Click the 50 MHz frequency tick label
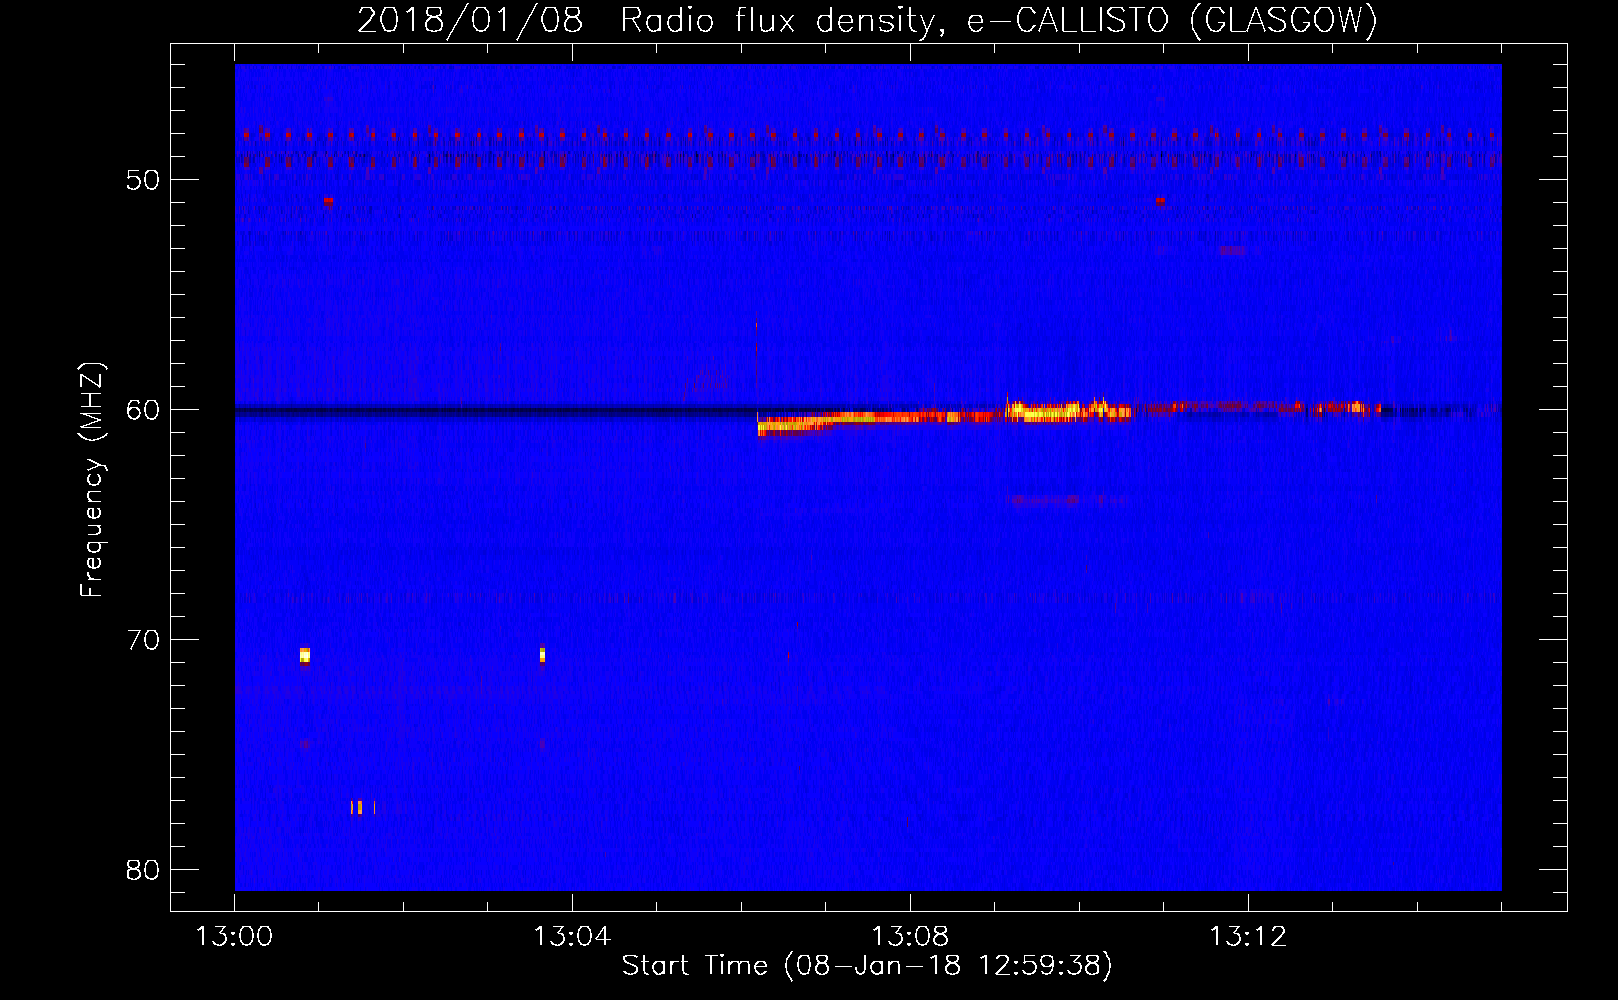This screenshot has width=1618, height=1000. pos(143,180)
